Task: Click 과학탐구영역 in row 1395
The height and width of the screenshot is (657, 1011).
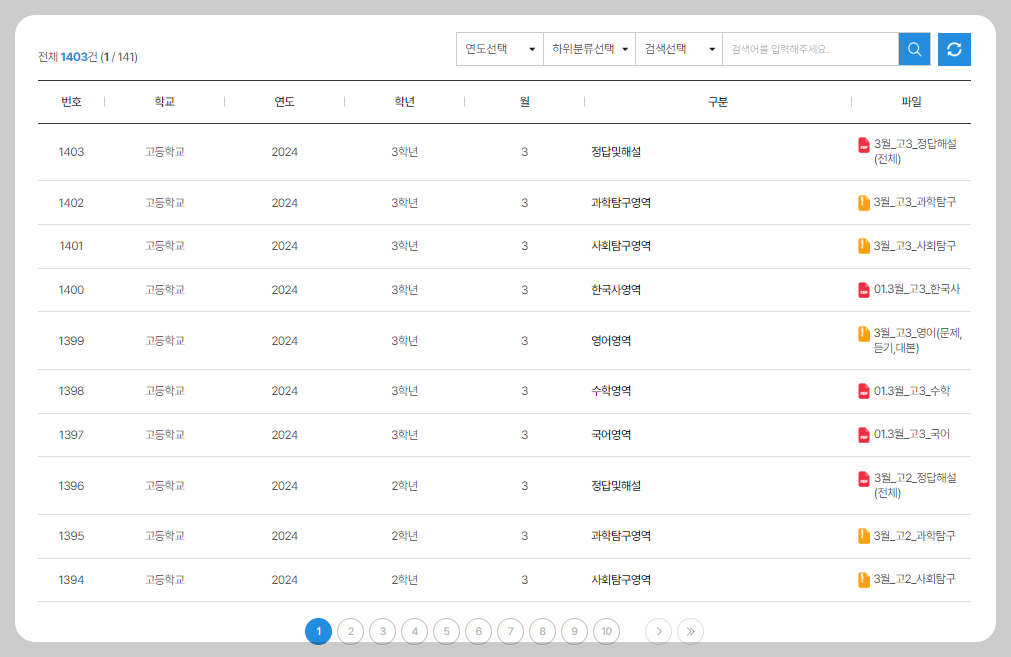Action: coord(621,536)
